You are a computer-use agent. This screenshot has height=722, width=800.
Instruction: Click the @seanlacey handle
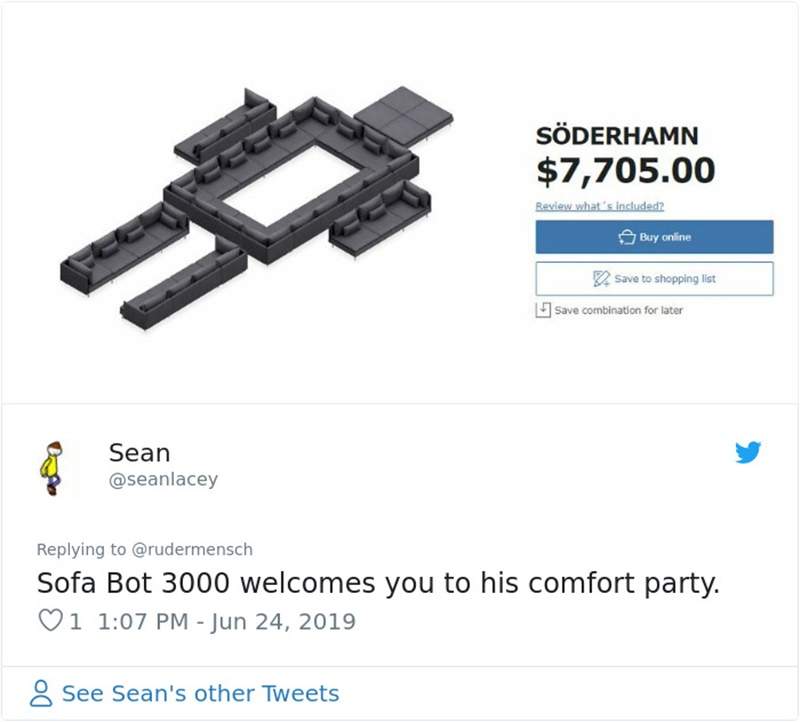(x=162, y=479)
